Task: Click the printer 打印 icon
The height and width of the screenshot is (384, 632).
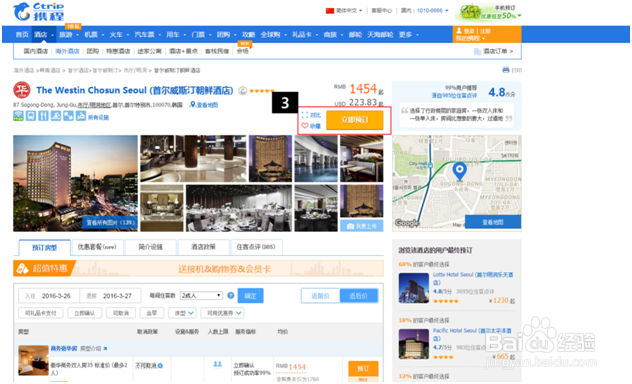Action: click(506, 70)
